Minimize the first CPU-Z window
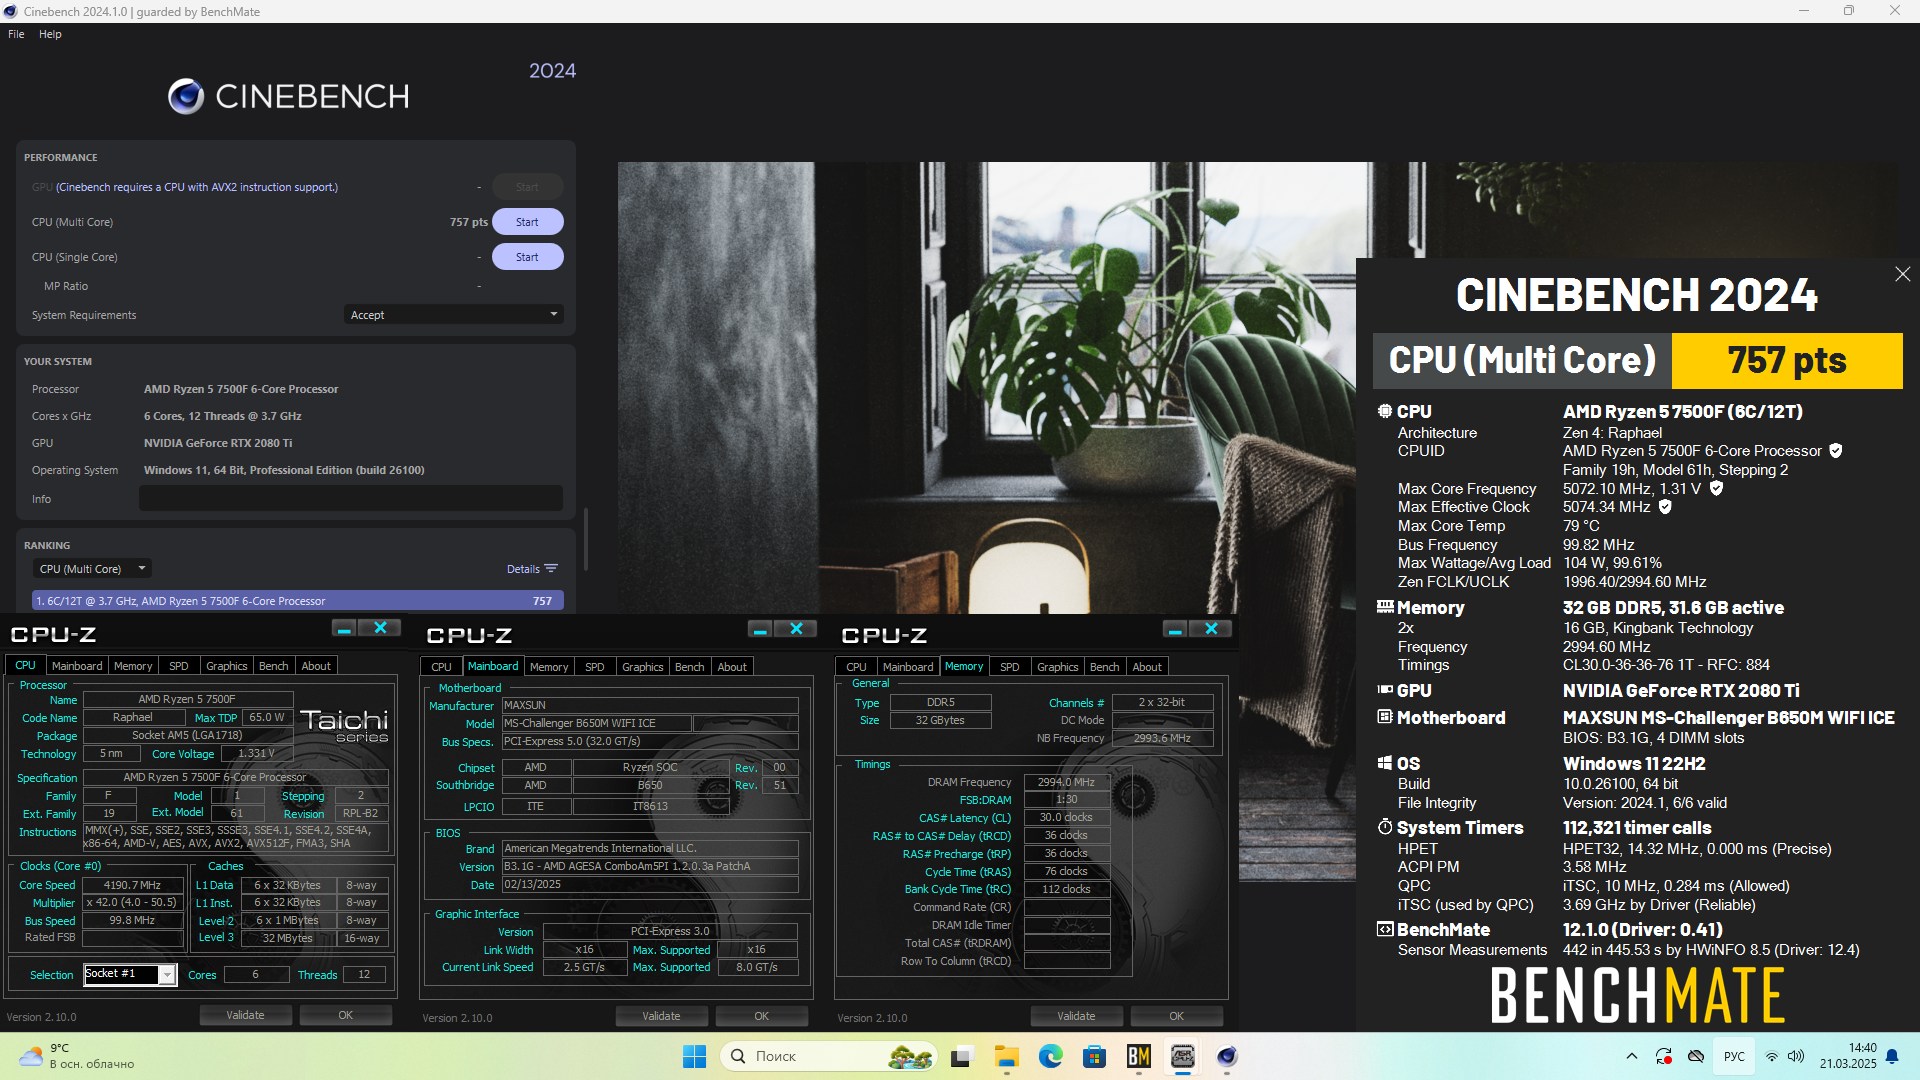 pos(344,628)
